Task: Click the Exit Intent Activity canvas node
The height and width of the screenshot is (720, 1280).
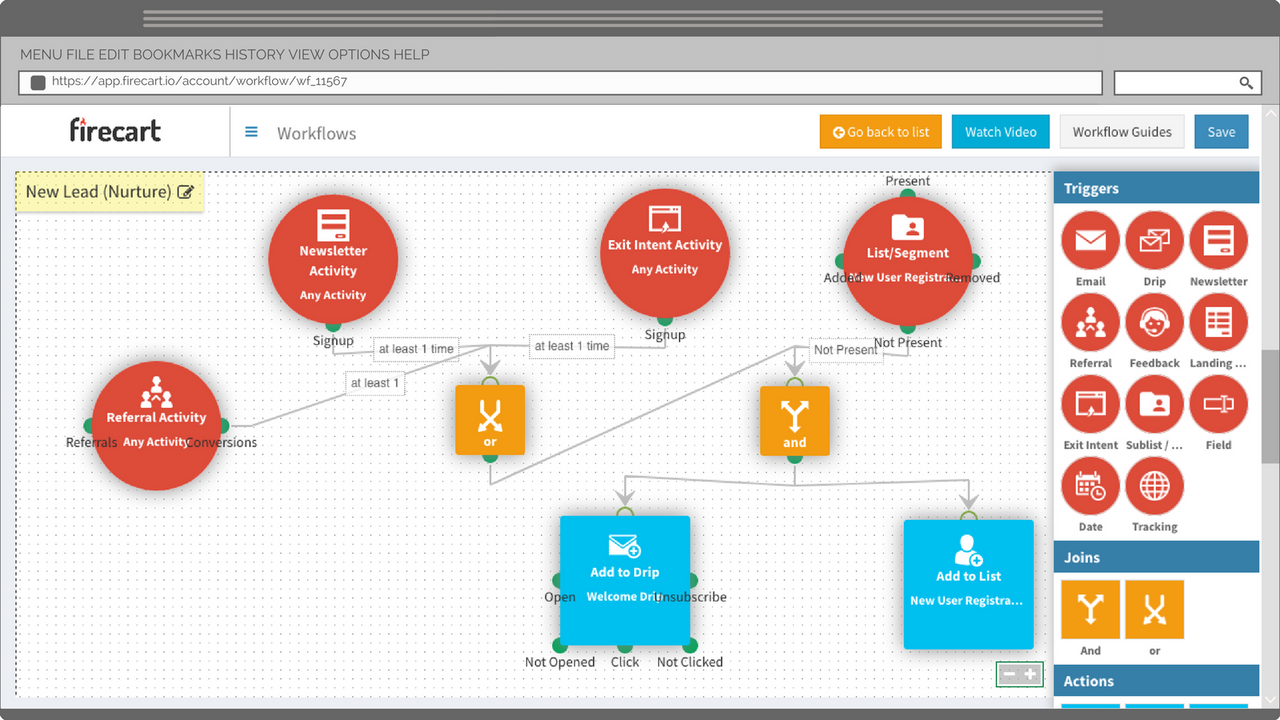Action: coord(665,254)
